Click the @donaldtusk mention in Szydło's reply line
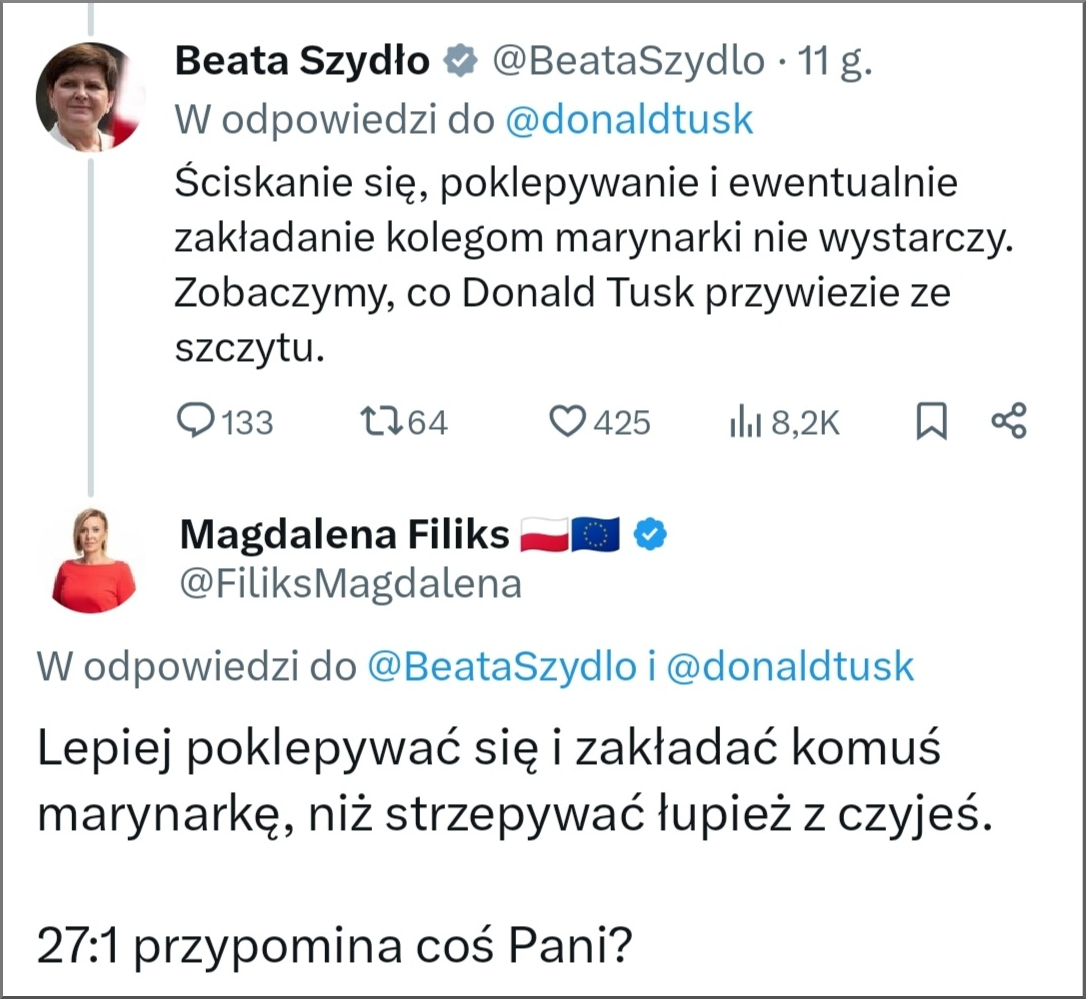1086x999 pixels. coord(629,120)
